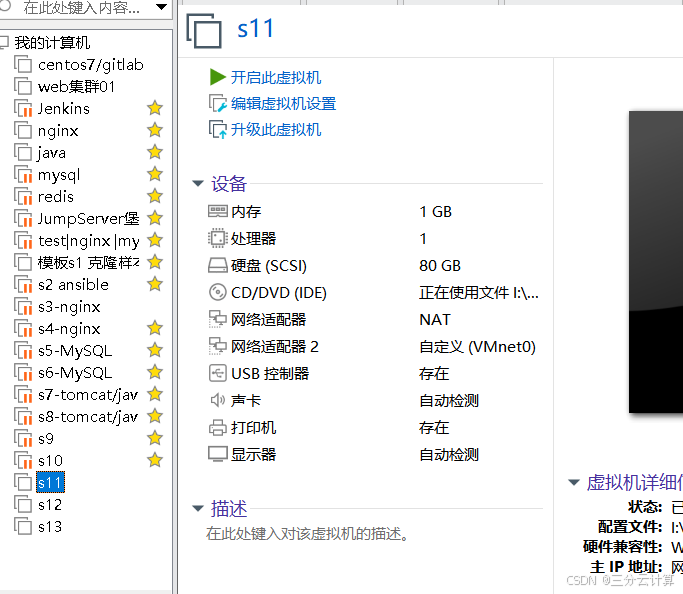Click the running VM icon beside redis
The width and height of the screenshot is (683, 594).
23,196
